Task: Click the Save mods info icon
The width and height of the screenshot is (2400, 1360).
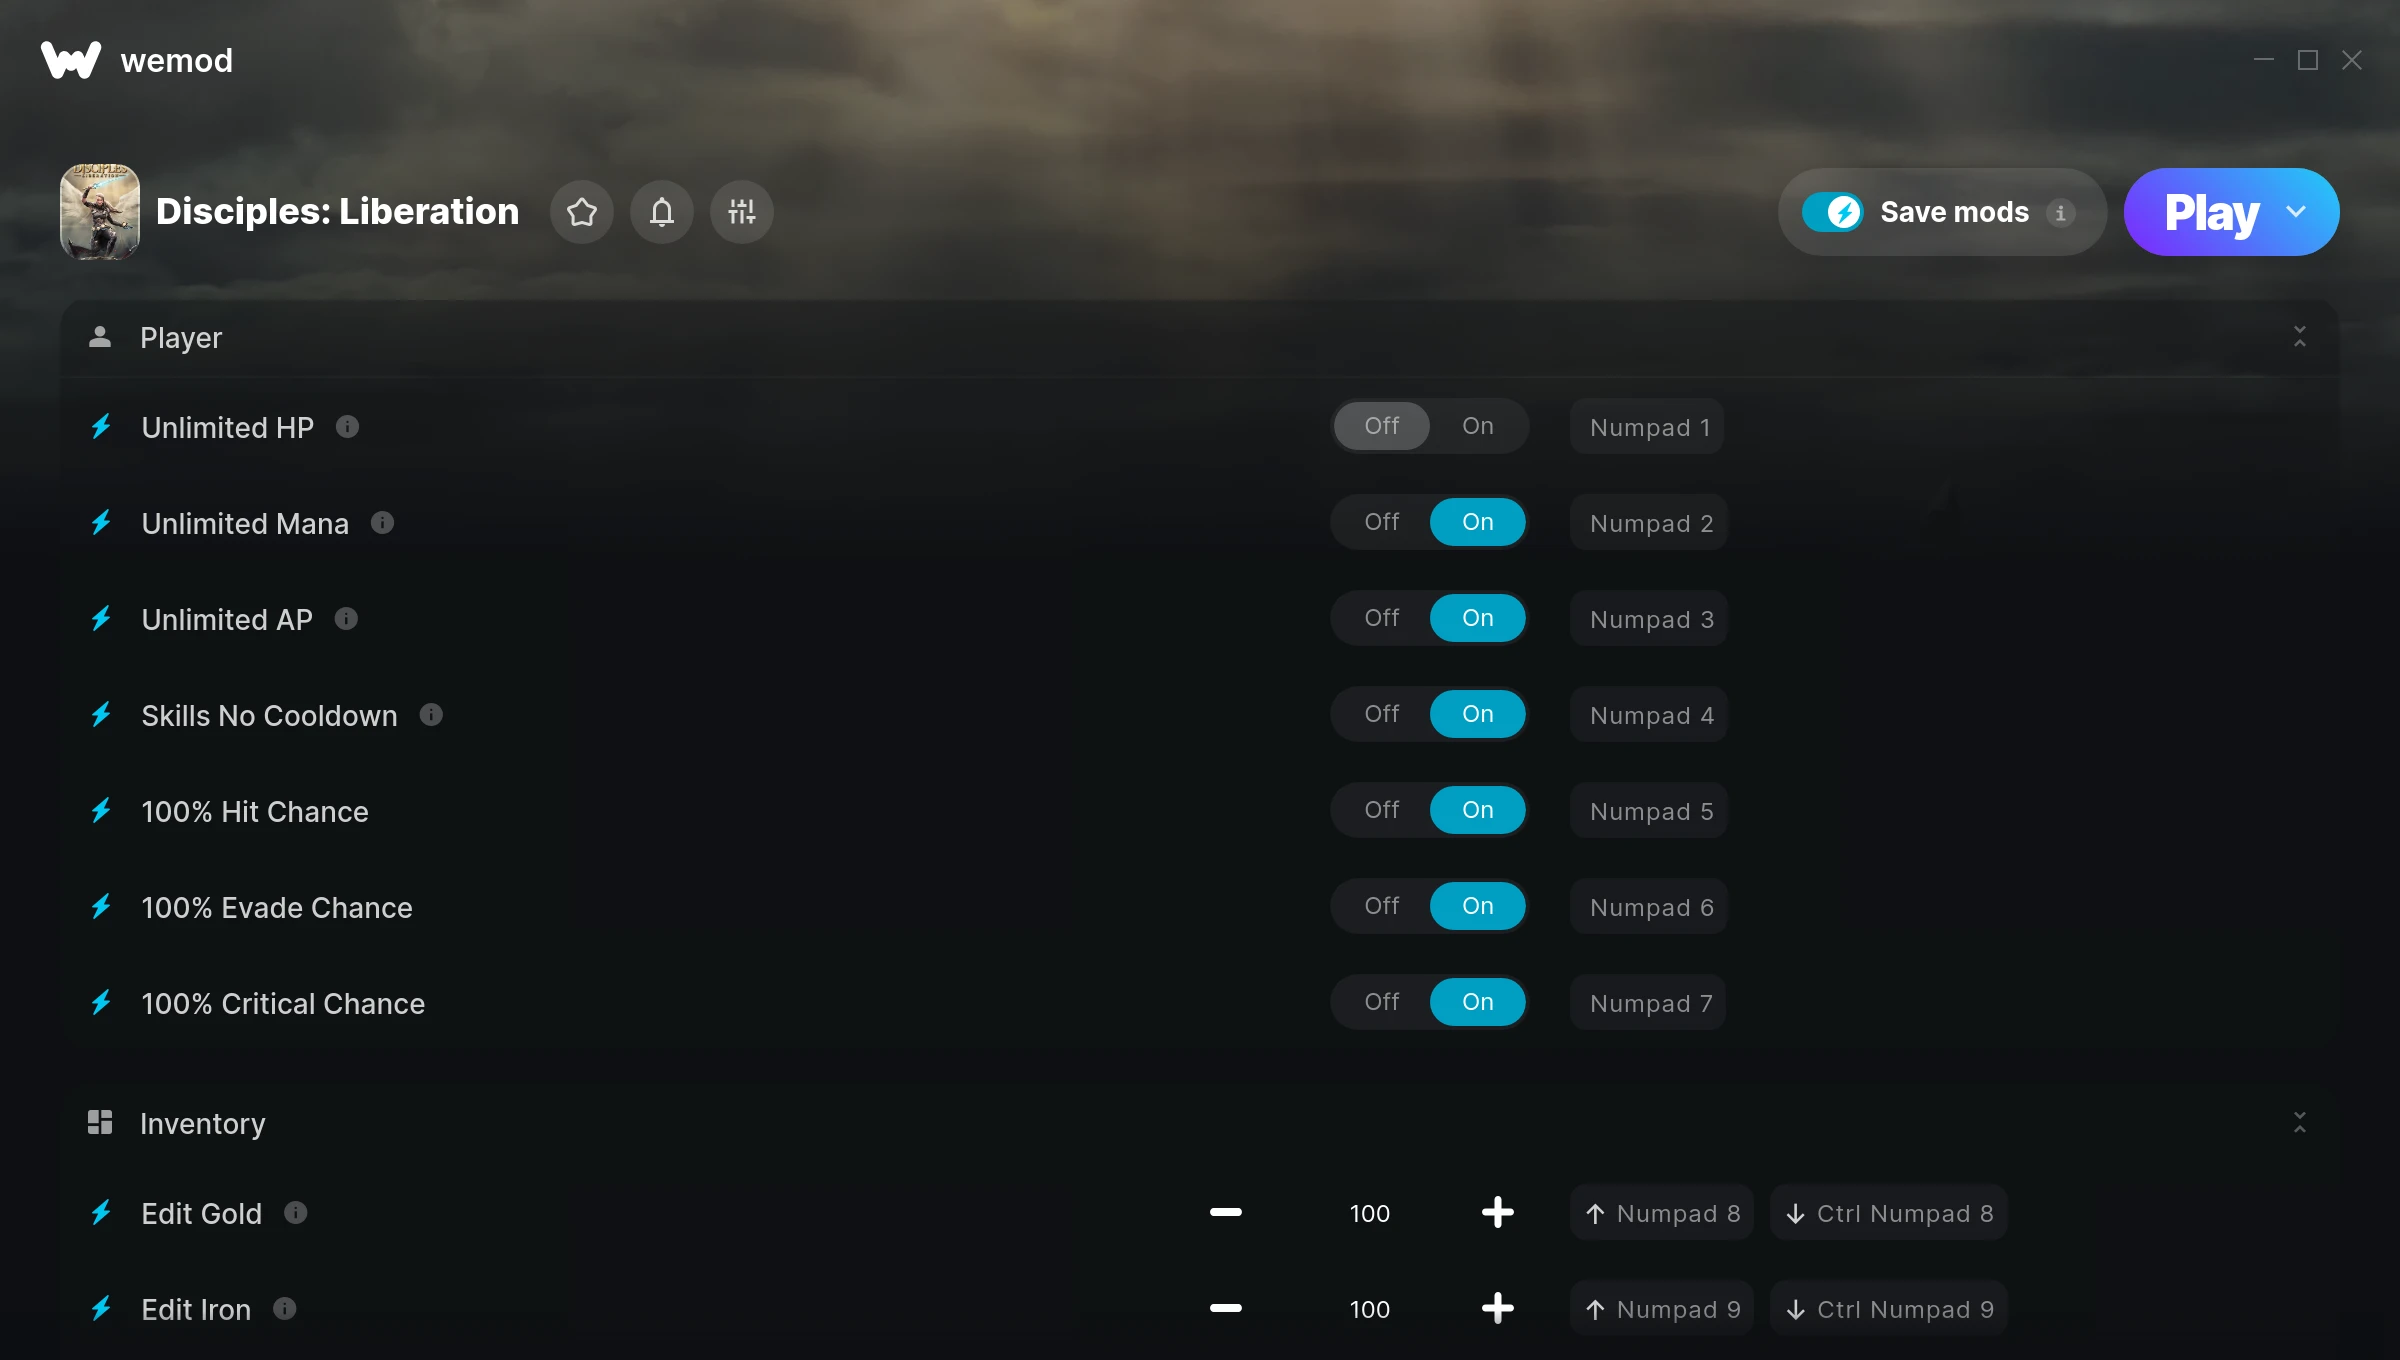Action: click(x=2060, y=213)
